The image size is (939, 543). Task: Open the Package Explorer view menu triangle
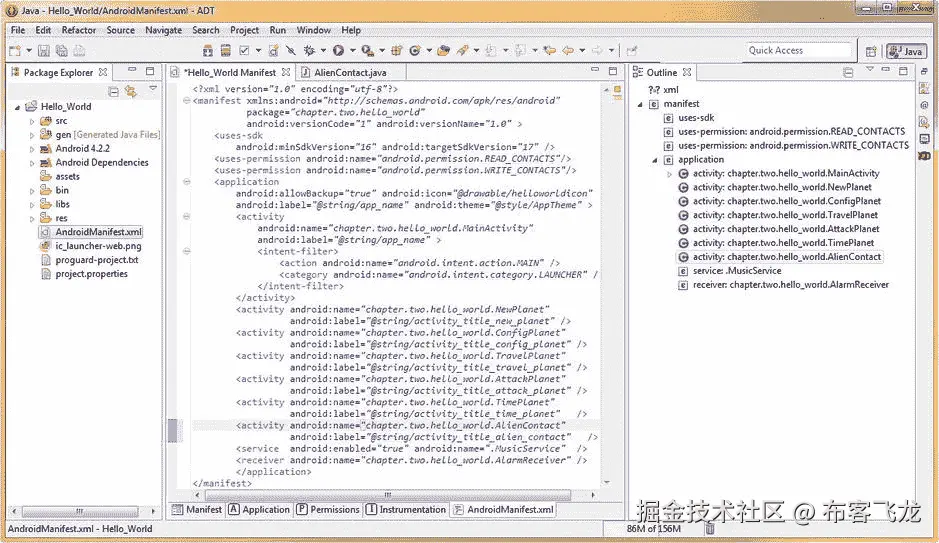point(153,89)
